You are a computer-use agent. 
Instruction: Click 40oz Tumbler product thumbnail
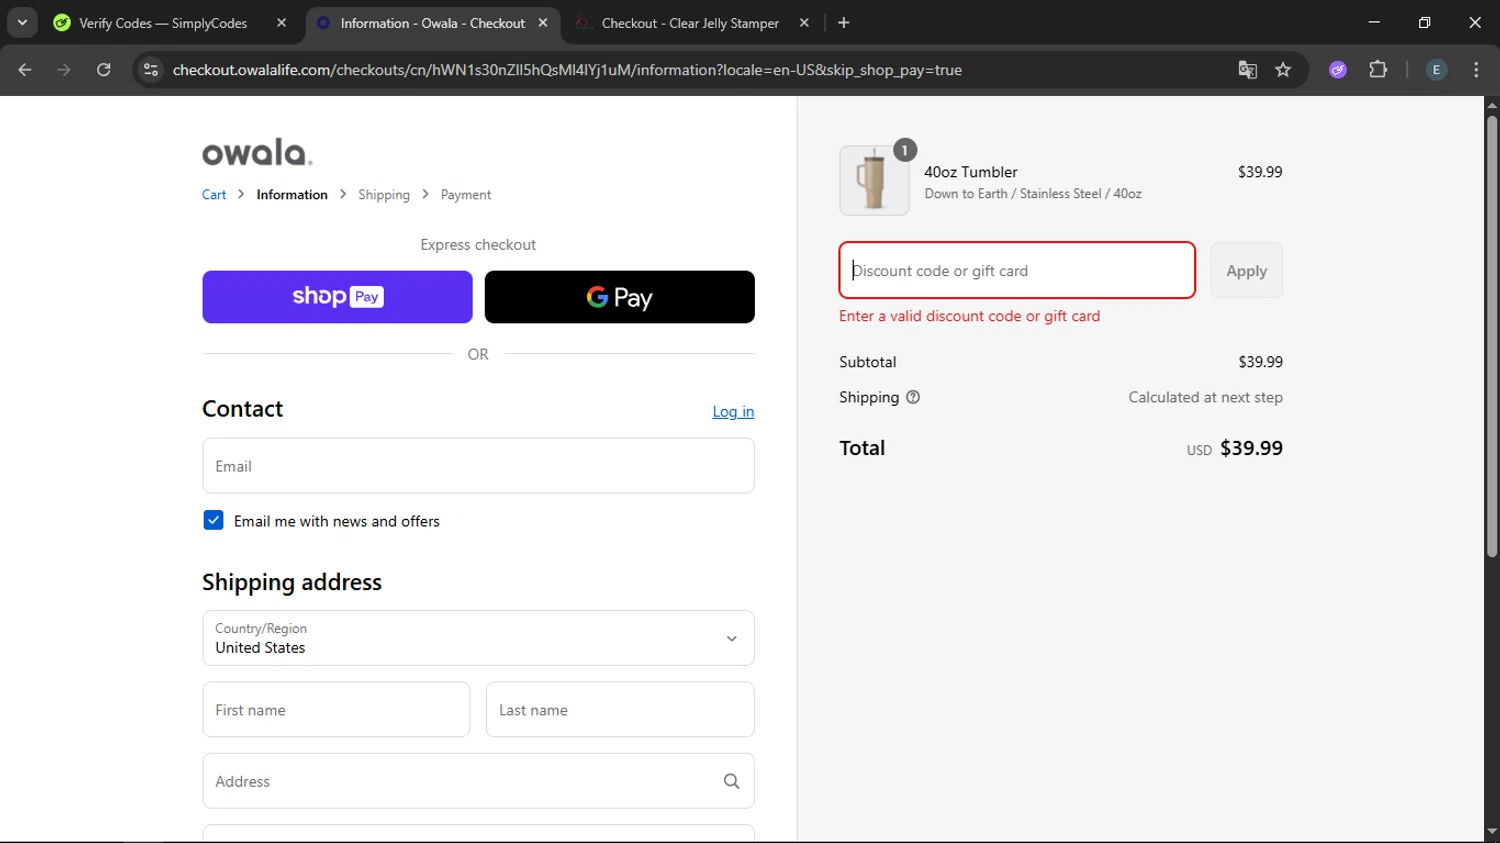(874, 181)
